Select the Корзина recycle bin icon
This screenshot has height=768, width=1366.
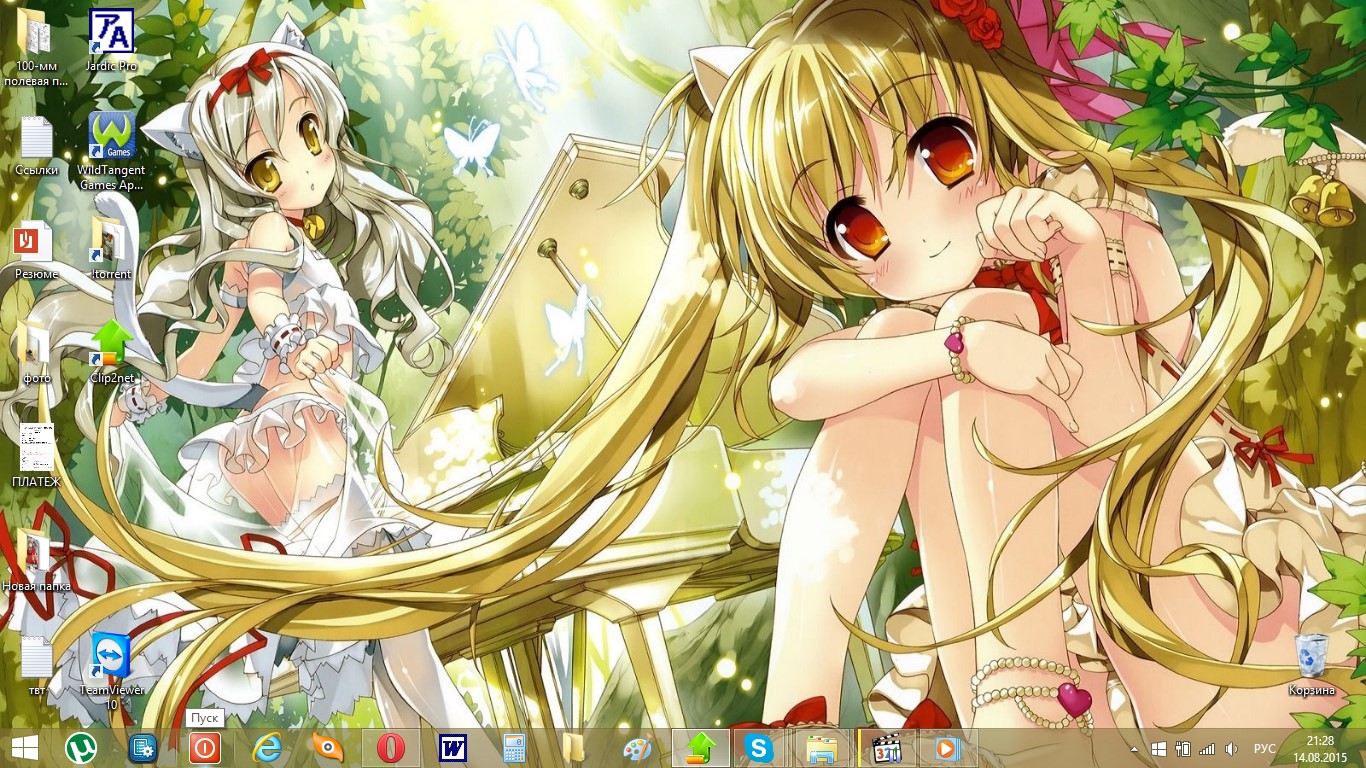1312,664
